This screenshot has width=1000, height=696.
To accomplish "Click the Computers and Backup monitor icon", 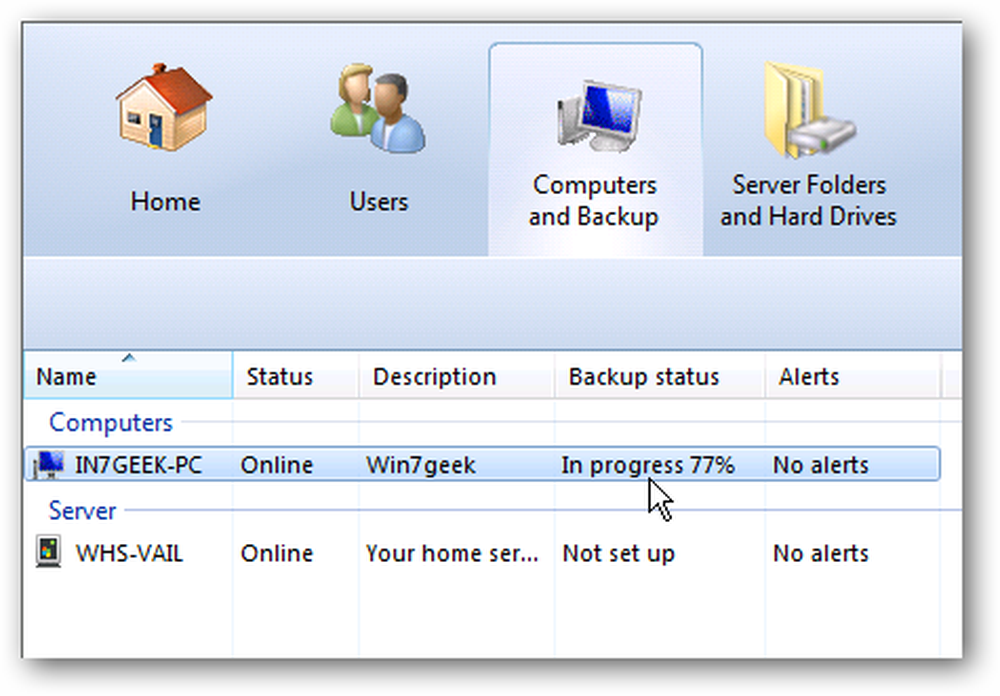I will [x=598, y=115].
